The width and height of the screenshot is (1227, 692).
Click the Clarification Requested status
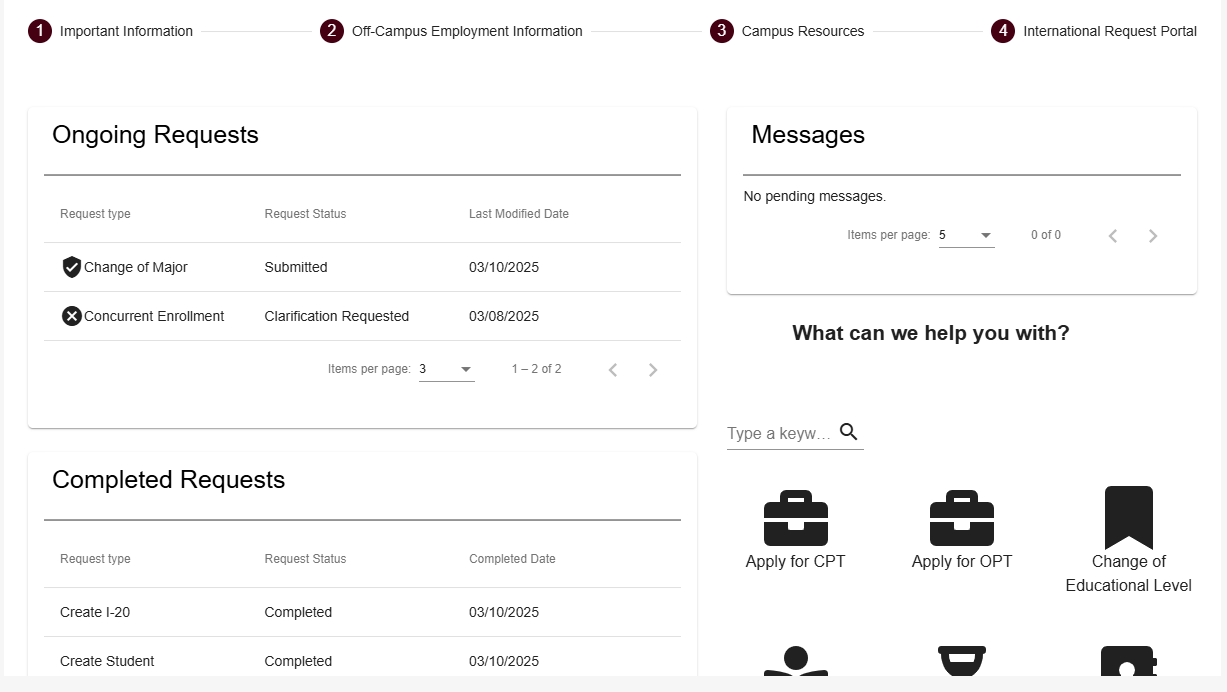click(337, 316)
